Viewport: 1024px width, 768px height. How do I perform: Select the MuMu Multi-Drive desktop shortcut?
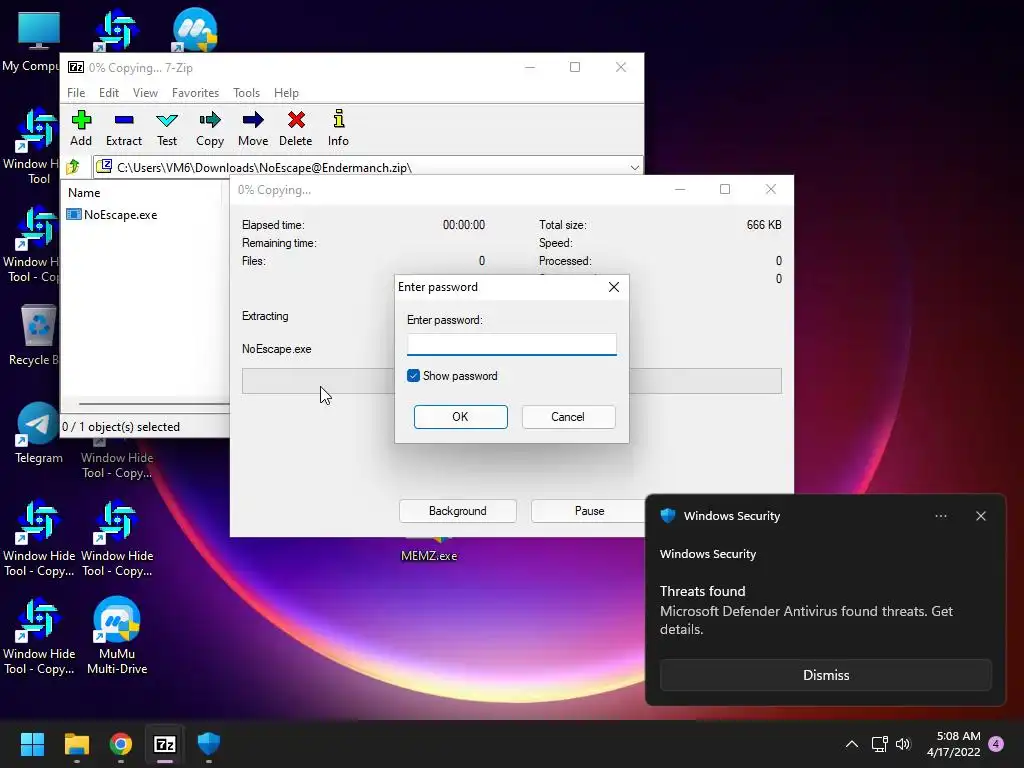[x=117, y=636]
